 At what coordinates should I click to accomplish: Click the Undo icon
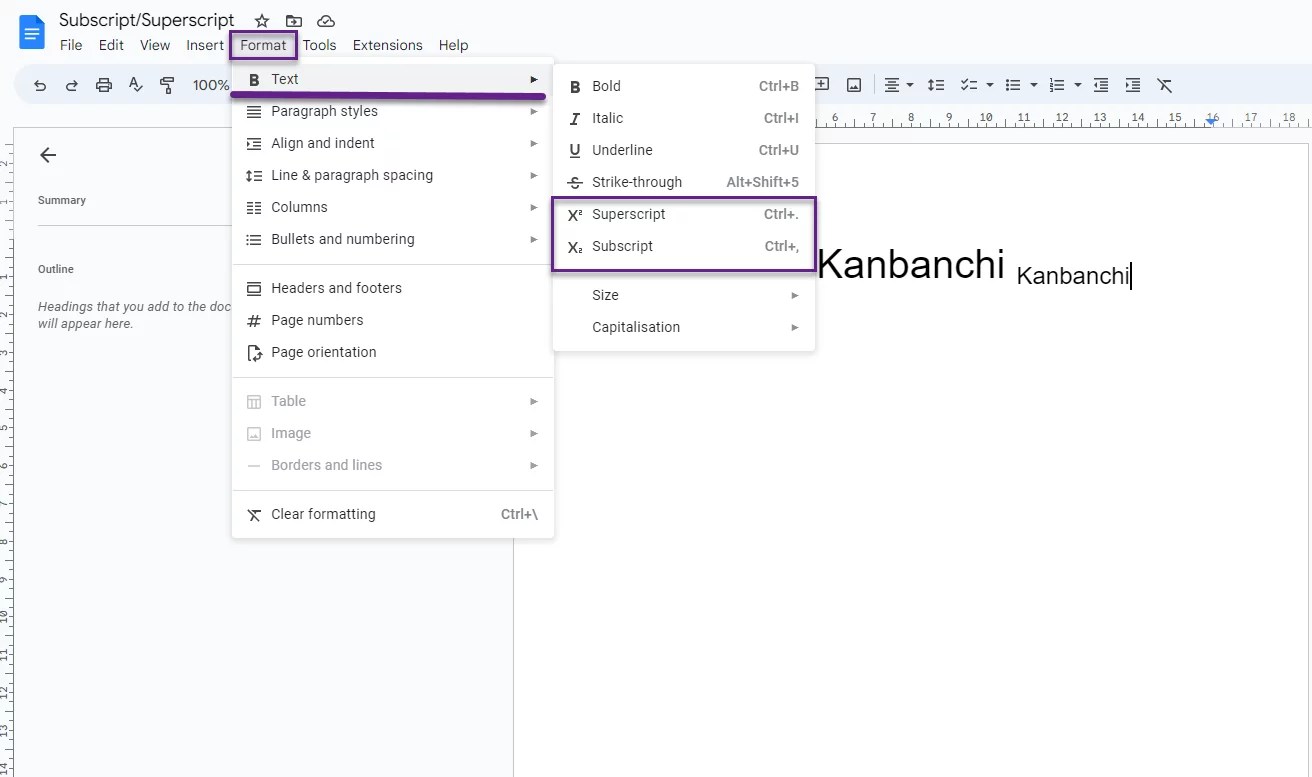(x=40, y=85)
